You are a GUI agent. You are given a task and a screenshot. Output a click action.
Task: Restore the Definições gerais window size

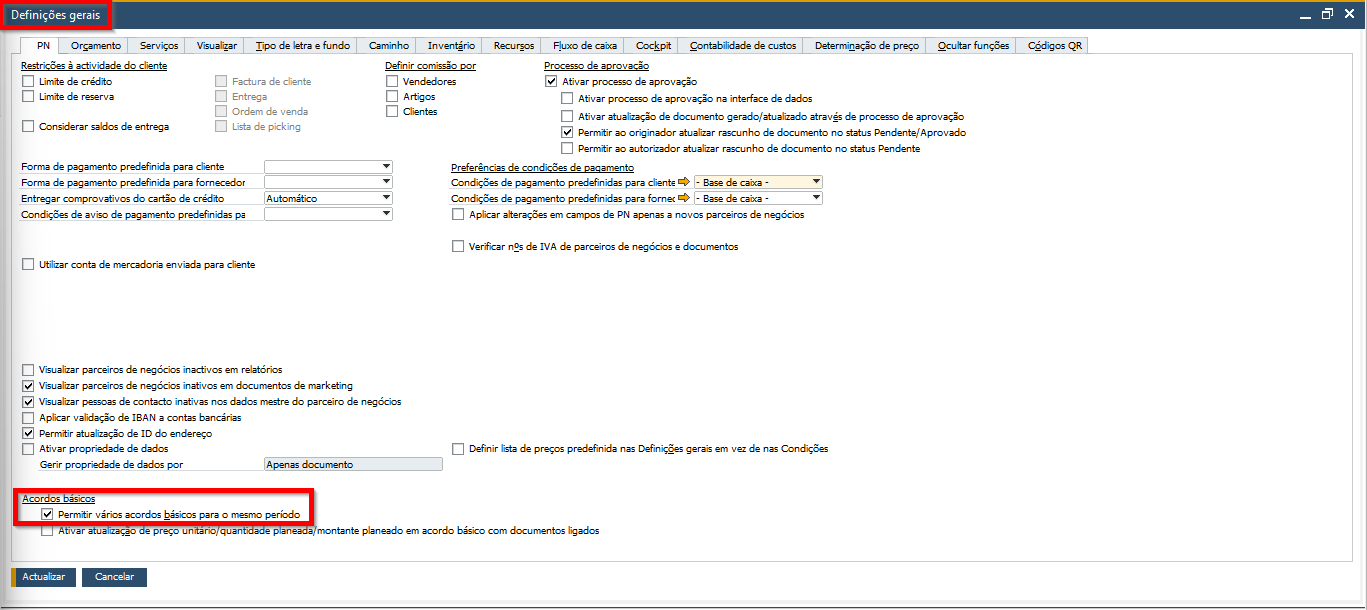coord(1327,13)
